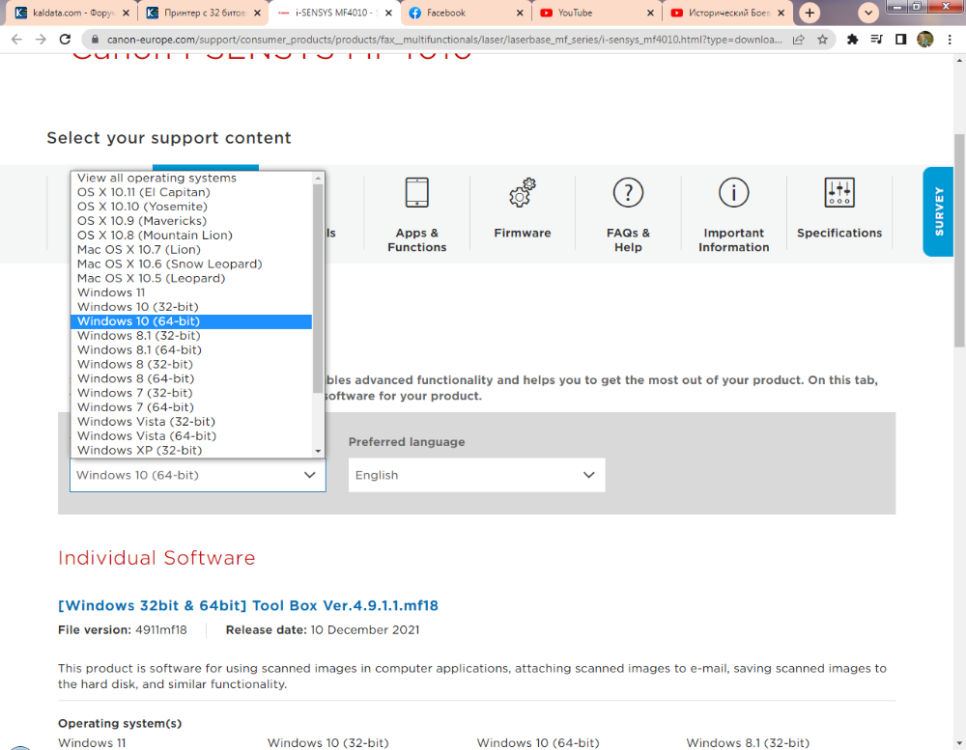Choose OS X 10.9 (Mavericks)
The width and height of the screenshot is (966, 750).
[191, 221]
